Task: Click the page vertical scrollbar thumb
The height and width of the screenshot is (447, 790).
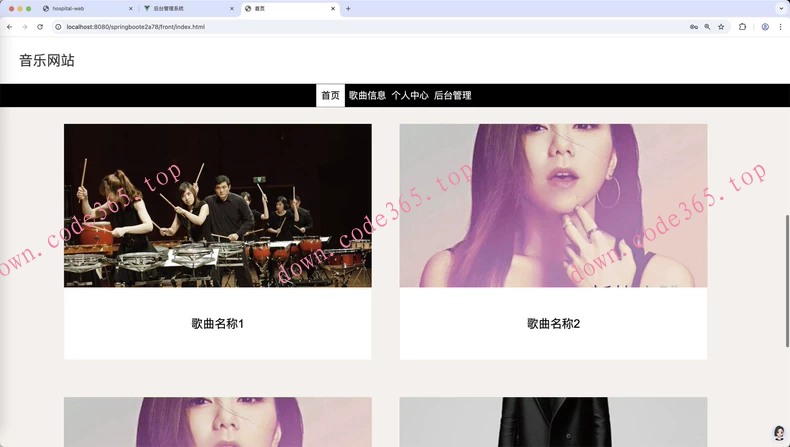Action: 787,281
